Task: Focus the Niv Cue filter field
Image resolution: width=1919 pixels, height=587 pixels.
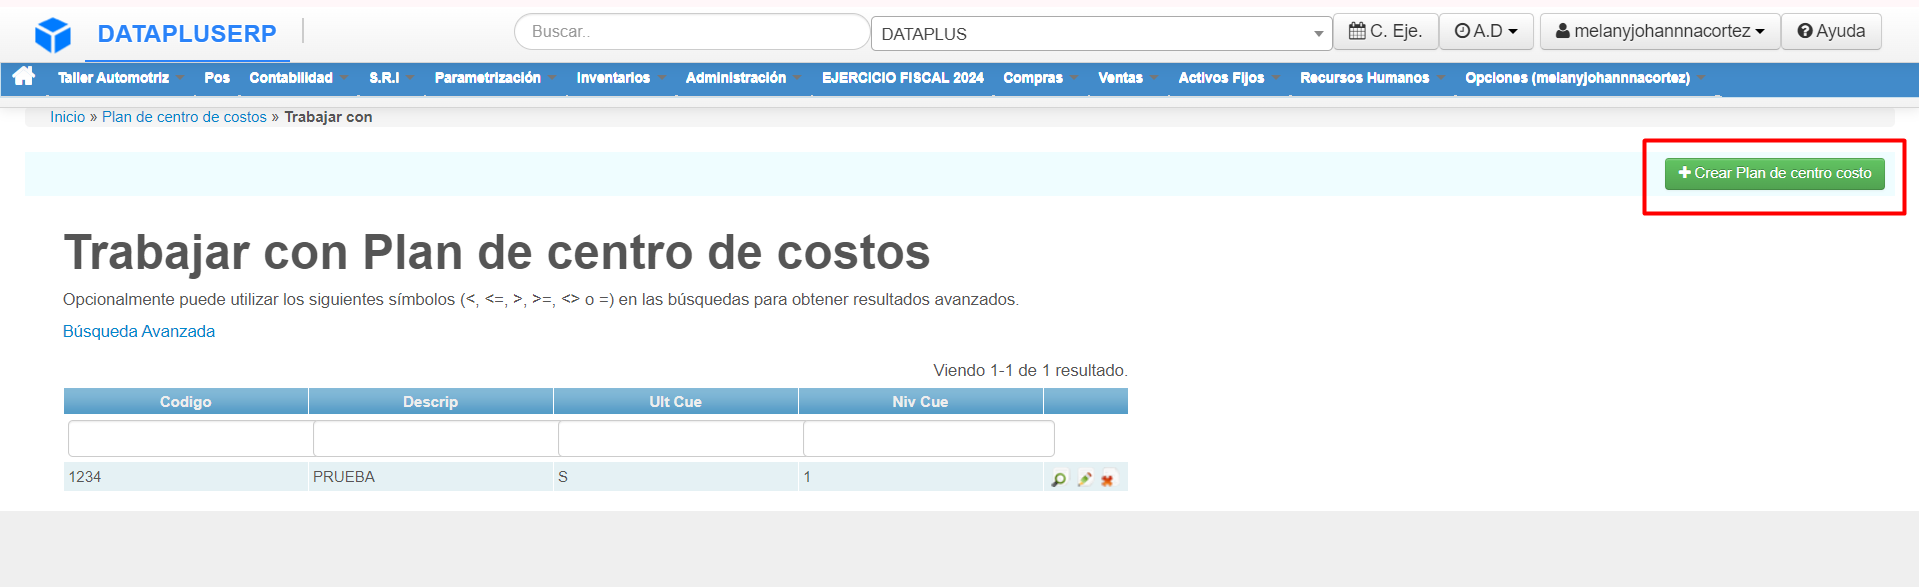Action: coord(929,438)
